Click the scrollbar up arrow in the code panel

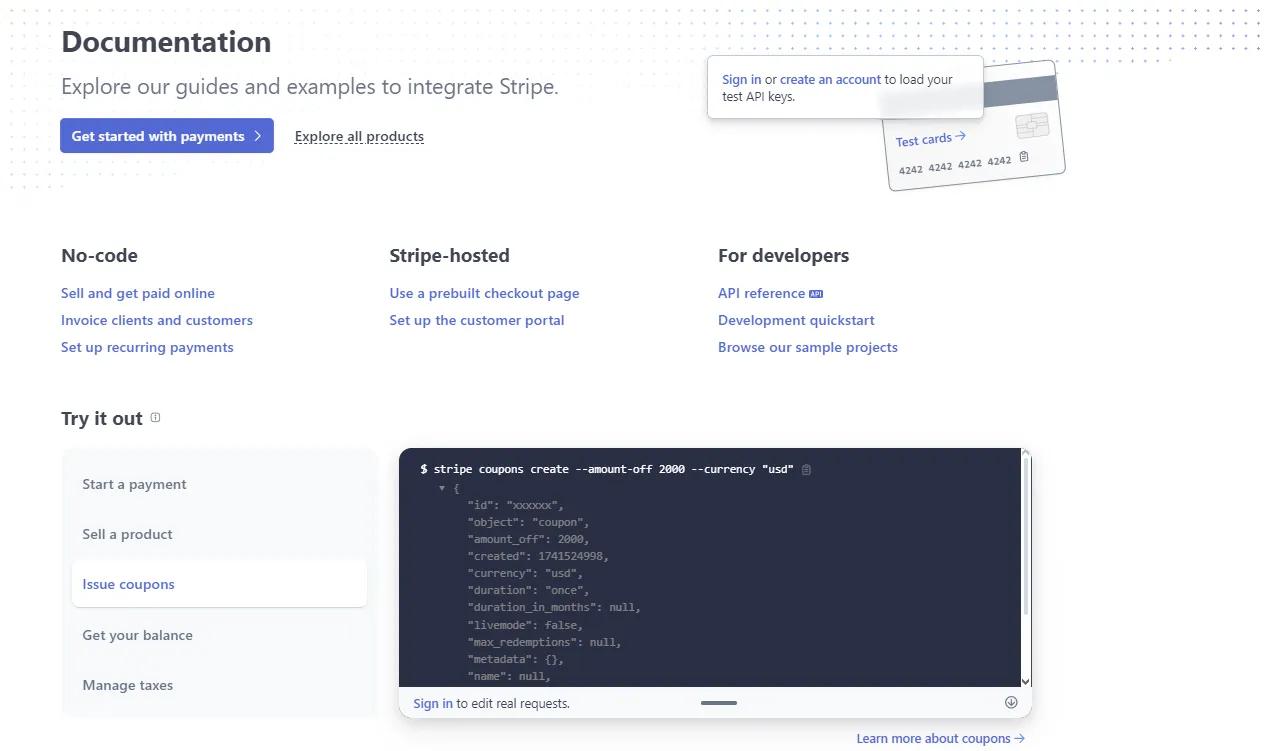click(1025, 455)
